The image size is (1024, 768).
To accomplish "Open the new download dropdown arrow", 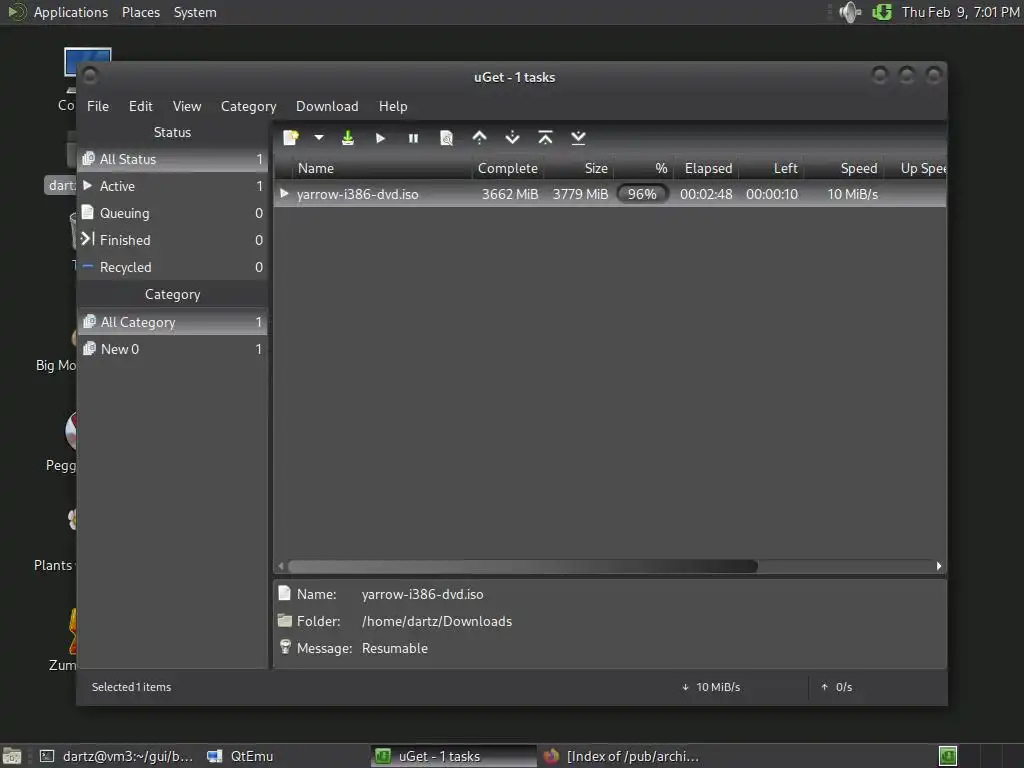I will coord(319,138).
